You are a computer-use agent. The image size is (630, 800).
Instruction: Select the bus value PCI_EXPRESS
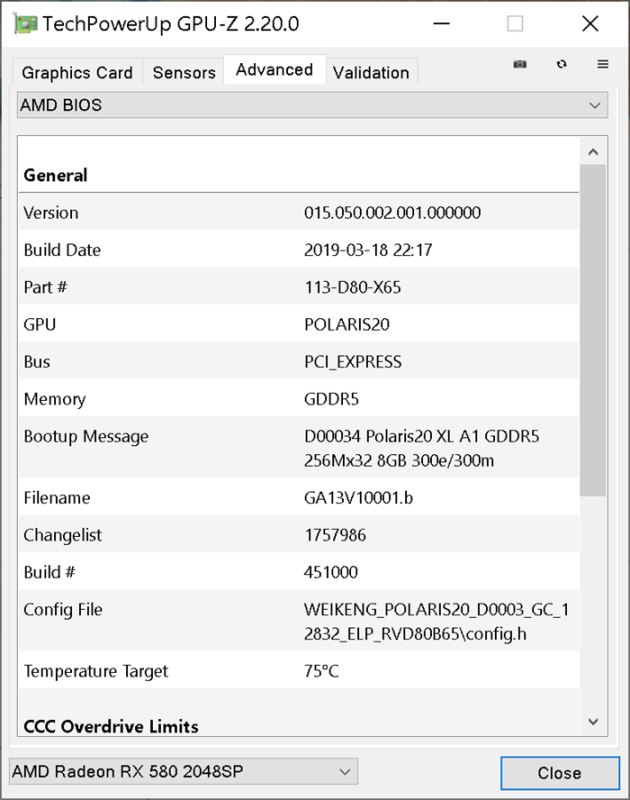(x=353, y=362)
